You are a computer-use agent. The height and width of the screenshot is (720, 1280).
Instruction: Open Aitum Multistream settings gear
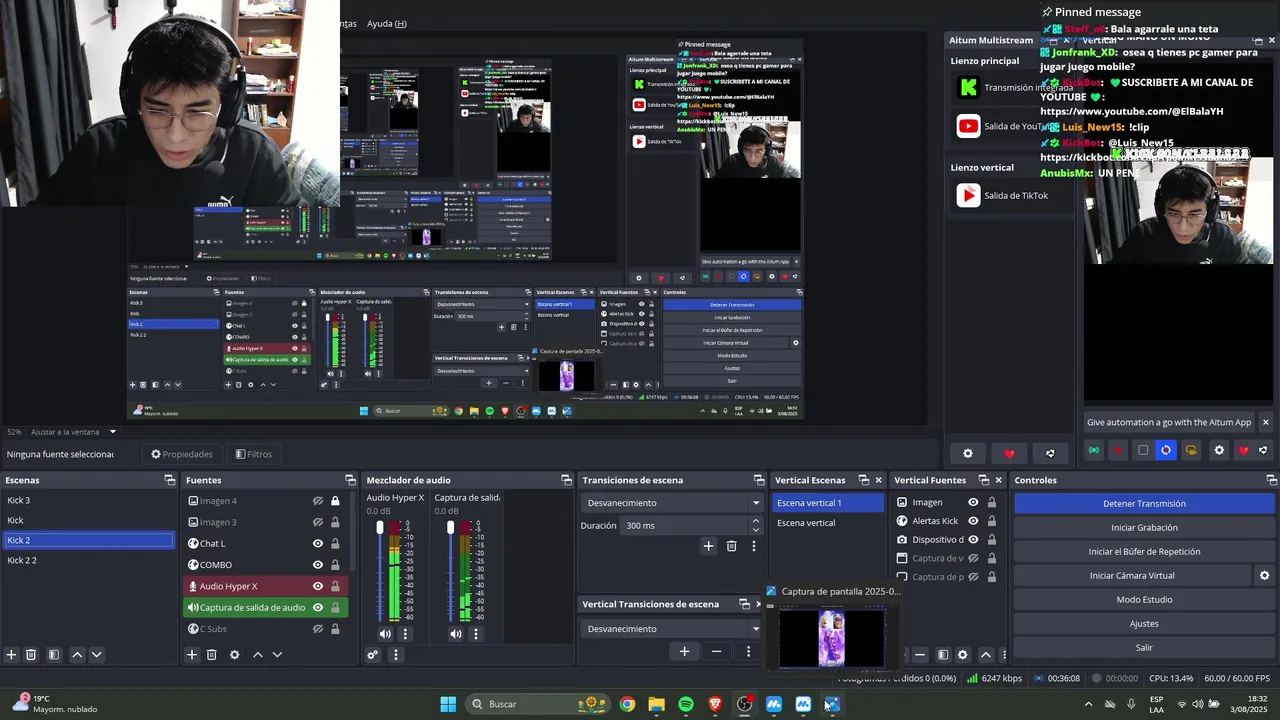[968, 453]
